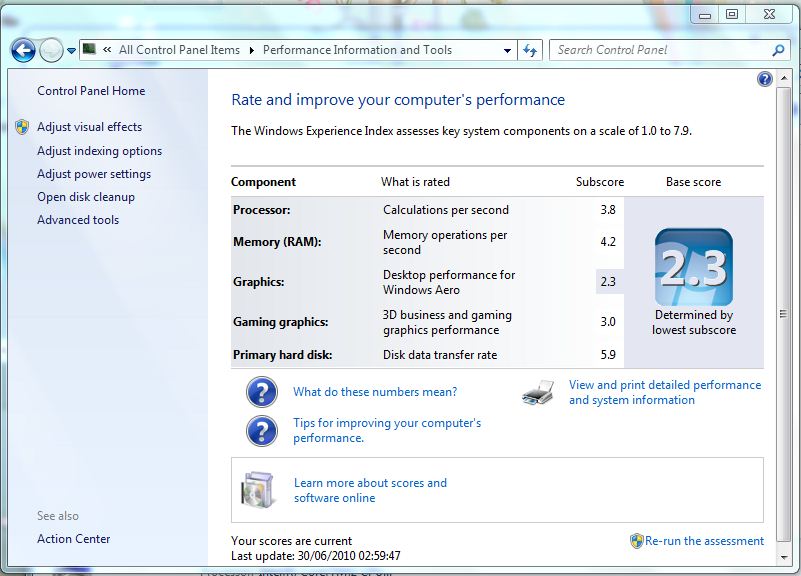Minimize the Control Panel window
The width and height of the screenshot is (801, 576).
704,15
